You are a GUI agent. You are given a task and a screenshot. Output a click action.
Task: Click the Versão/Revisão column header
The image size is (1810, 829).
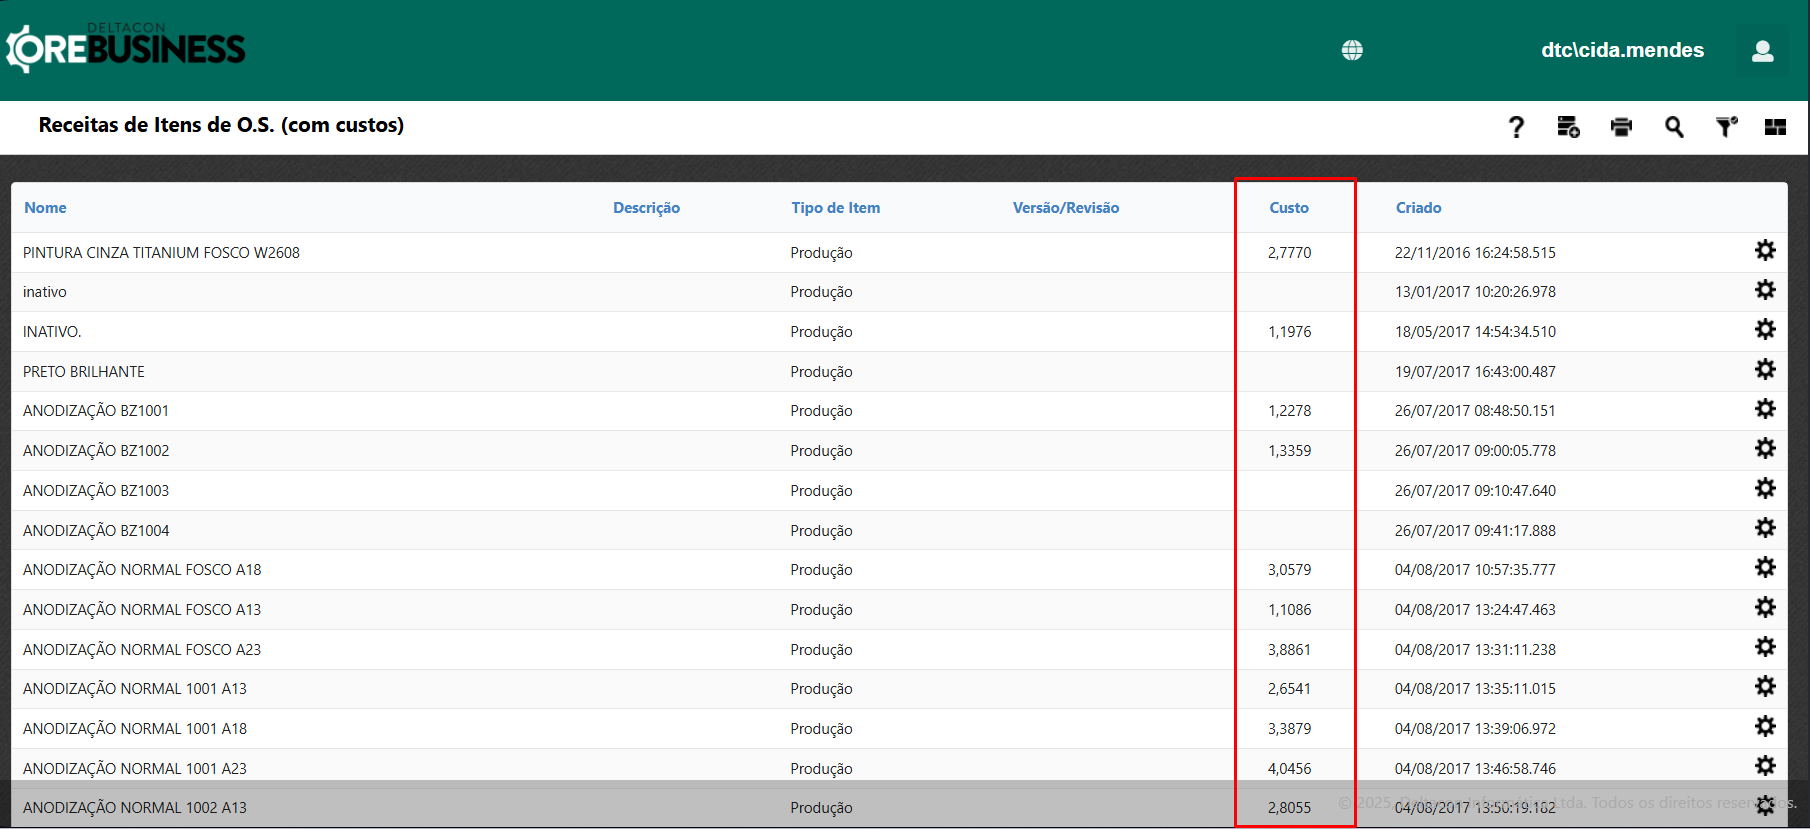pyautogui.click(x=1065, y=208)
